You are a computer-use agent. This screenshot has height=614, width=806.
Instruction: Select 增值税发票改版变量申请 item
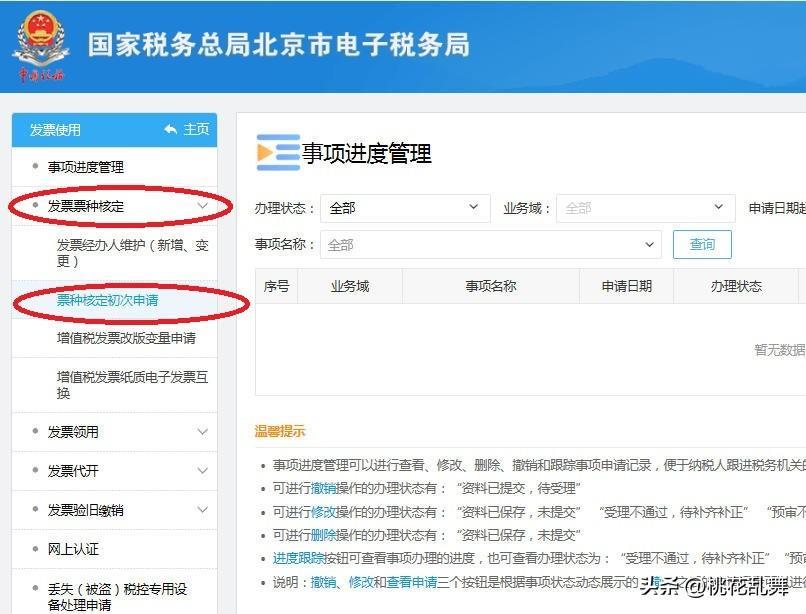point(126,338)
